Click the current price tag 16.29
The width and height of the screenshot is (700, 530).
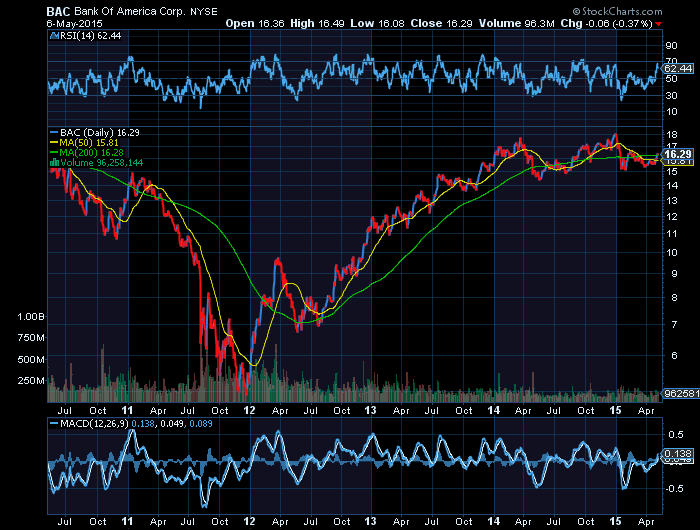point(678,154)
